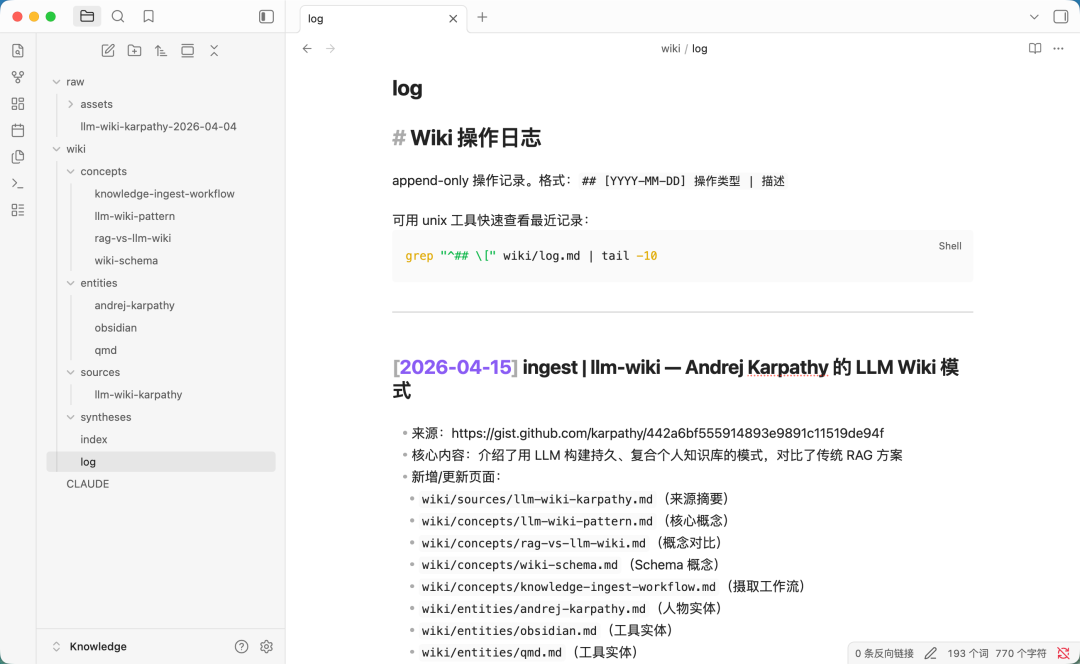Open the karpathy gist GitHub link

[667, 433]
